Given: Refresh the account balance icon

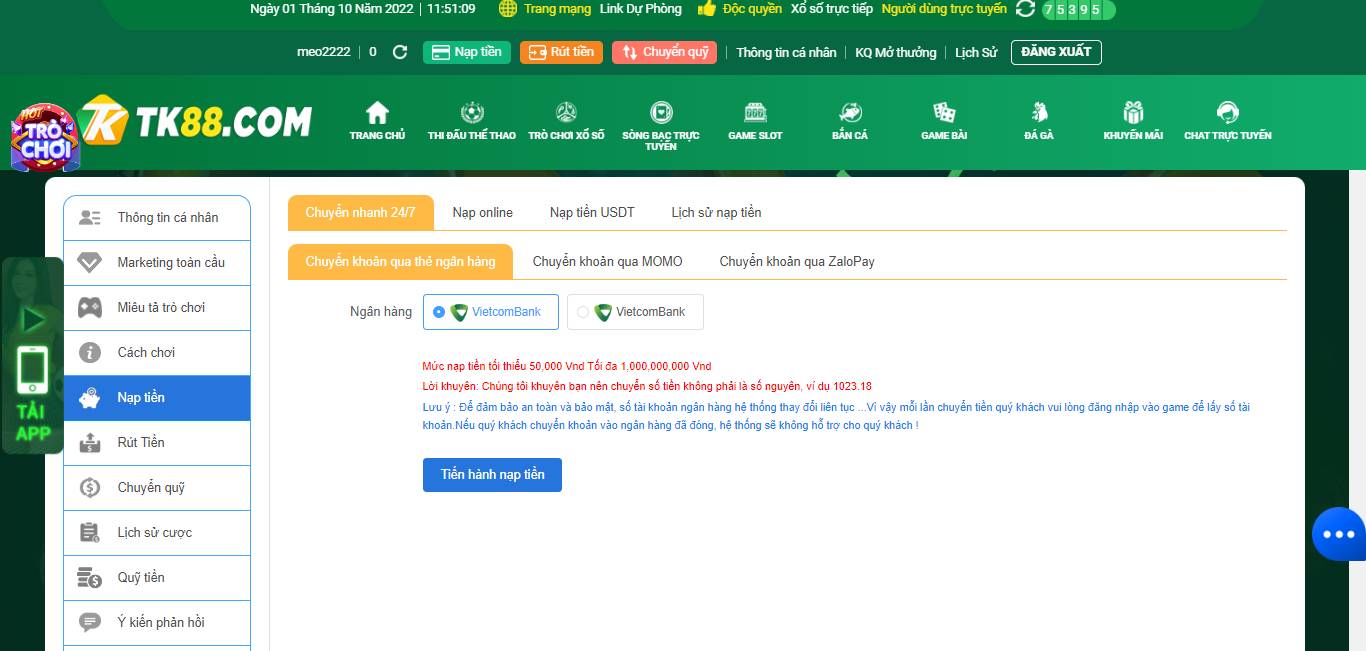Looking at the screenshot, I should pos(400,52).
